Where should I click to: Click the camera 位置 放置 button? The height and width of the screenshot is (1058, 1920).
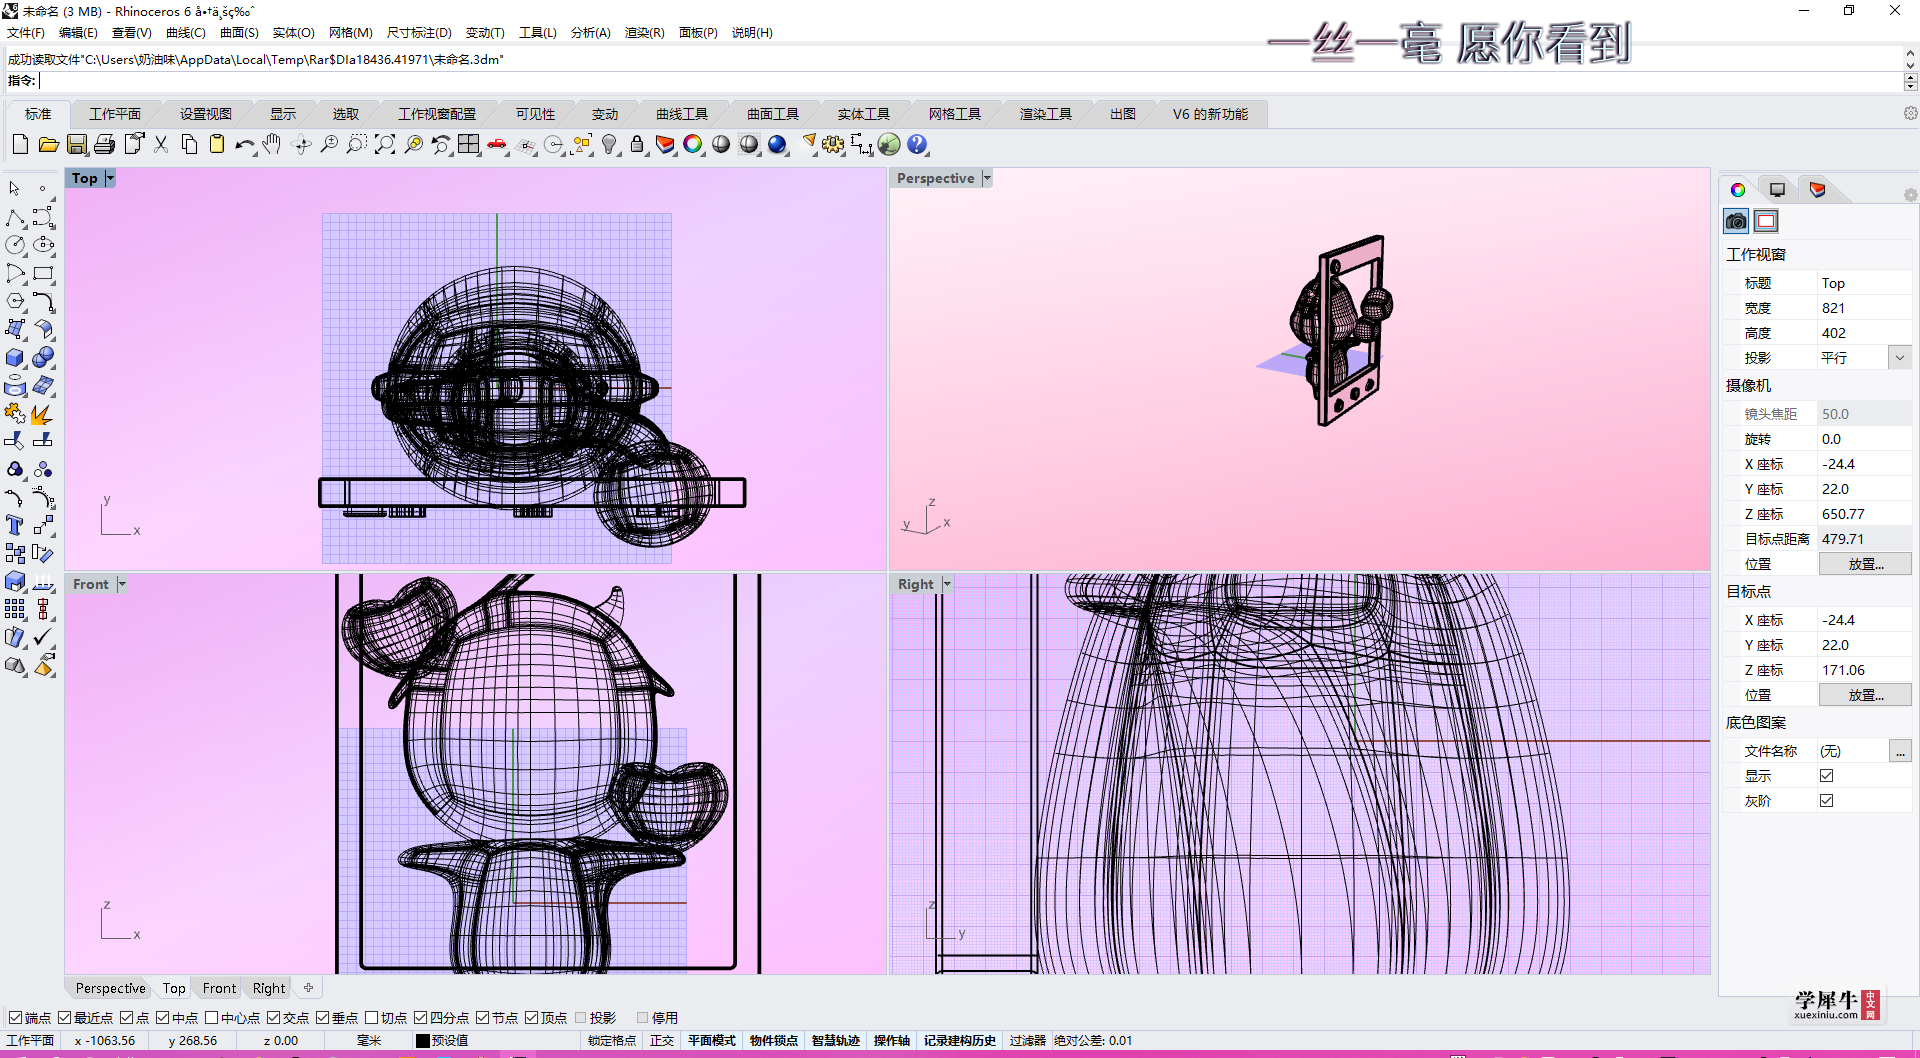[x=1865, y=564]
